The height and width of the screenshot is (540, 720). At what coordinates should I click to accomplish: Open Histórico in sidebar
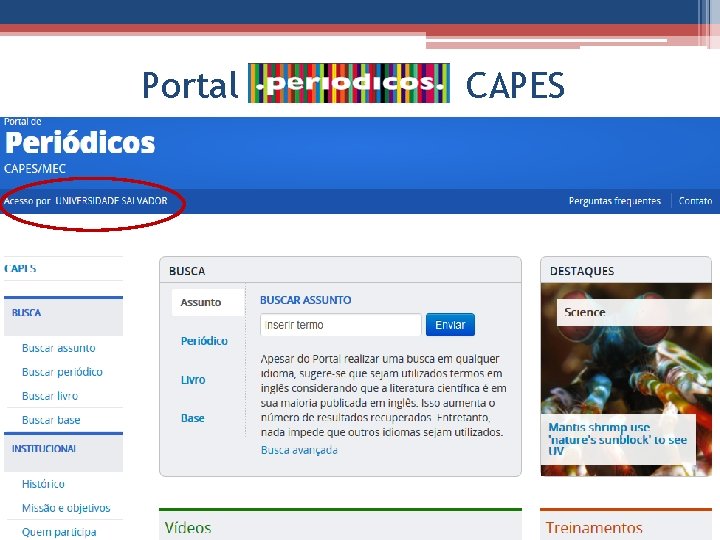tap(43, 484)
